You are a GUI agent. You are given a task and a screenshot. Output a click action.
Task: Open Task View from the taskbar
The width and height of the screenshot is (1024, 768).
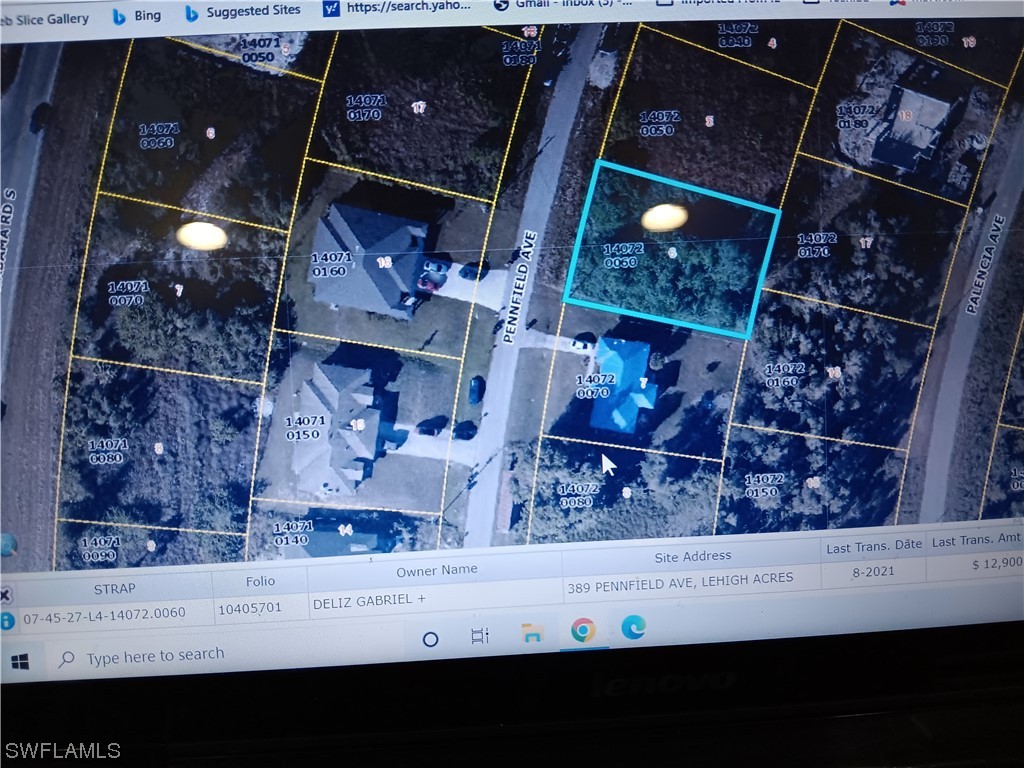pyautogui.click(x=480, y=636)
